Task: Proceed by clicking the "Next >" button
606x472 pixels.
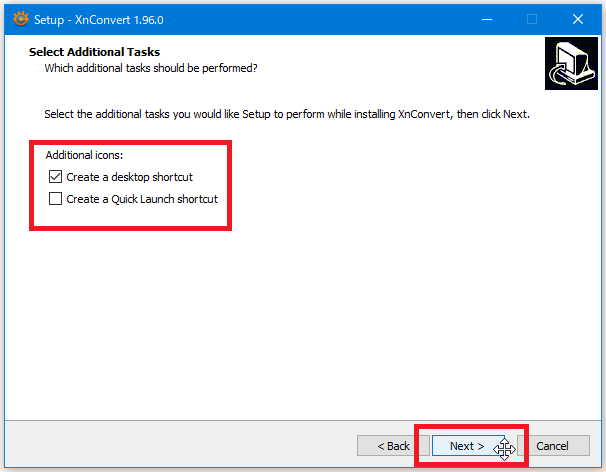Action: pos(467,446)
